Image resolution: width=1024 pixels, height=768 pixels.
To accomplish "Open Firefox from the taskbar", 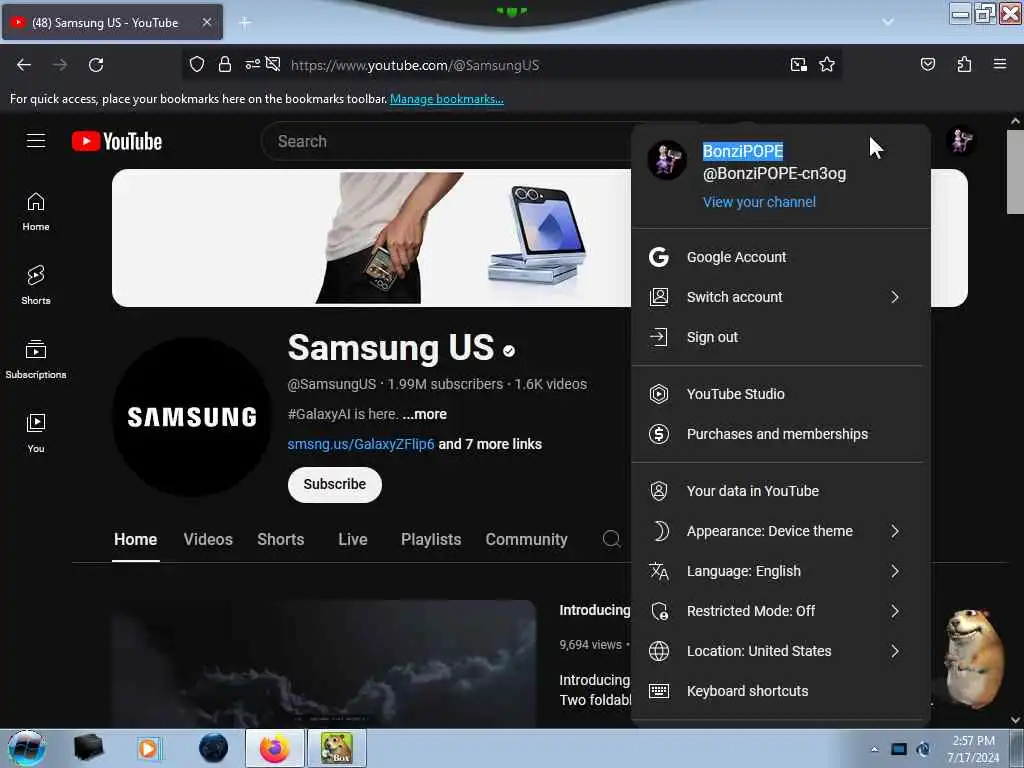I will (274, 748).
